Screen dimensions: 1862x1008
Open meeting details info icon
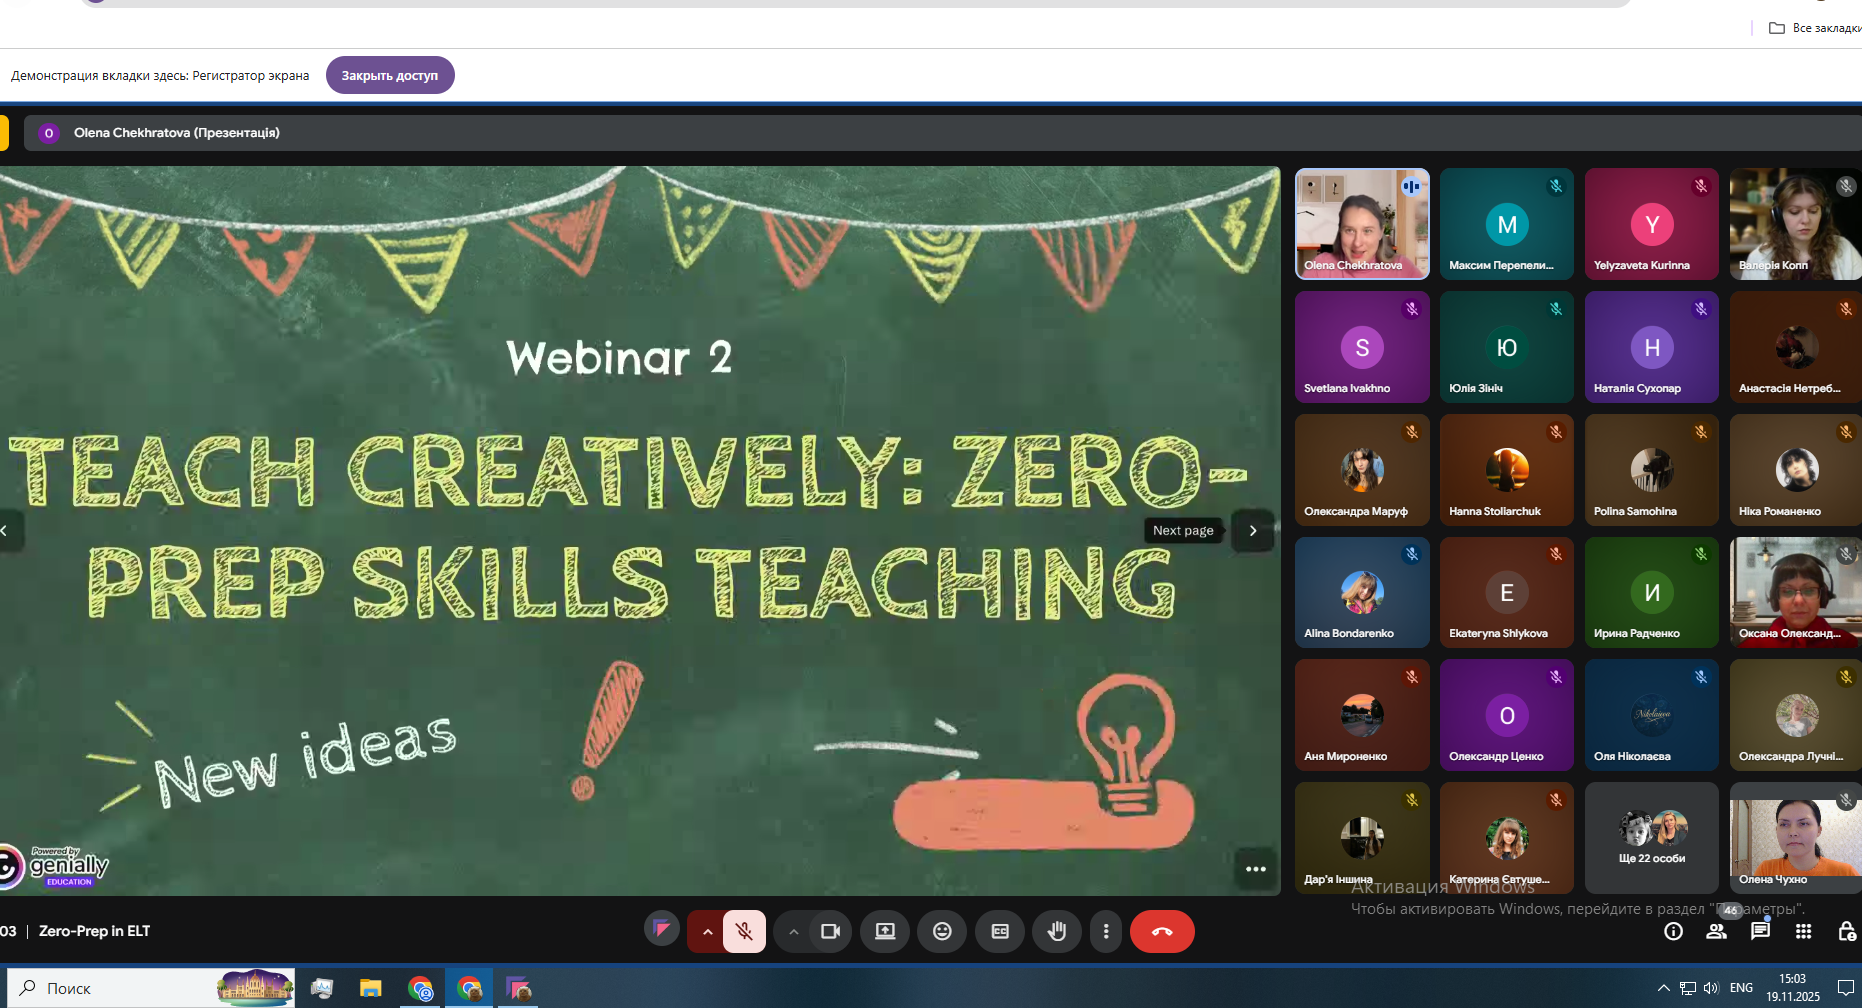1673,932
